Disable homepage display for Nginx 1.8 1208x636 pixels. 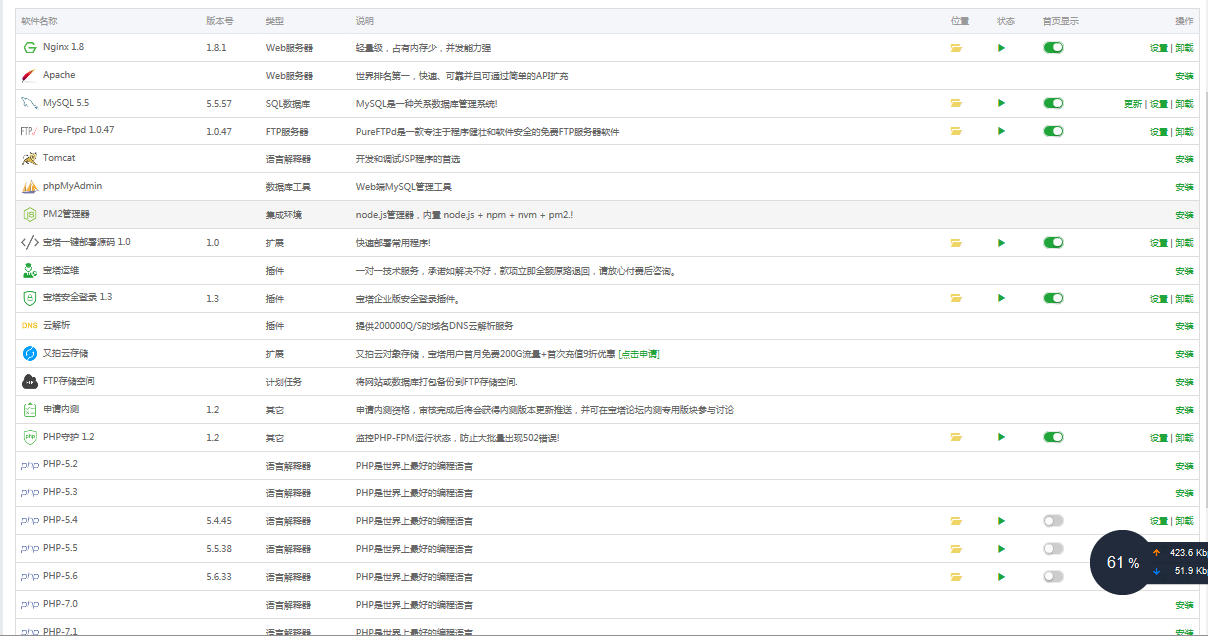1053,47
